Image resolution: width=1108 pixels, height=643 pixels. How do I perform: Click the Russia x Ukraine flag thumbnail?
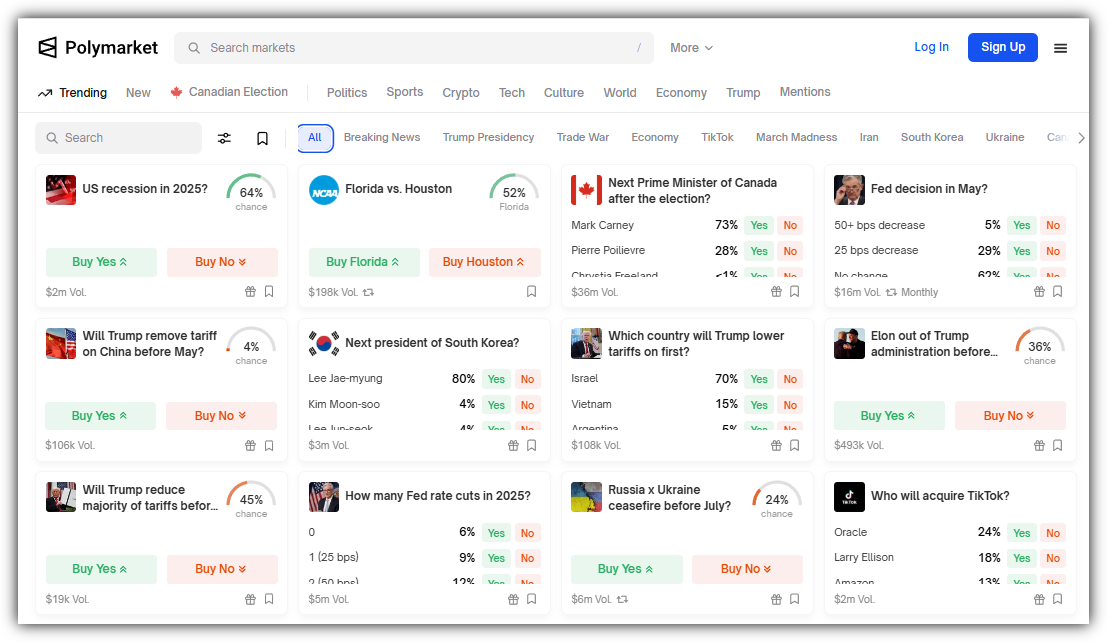click(x=587, y=497)
